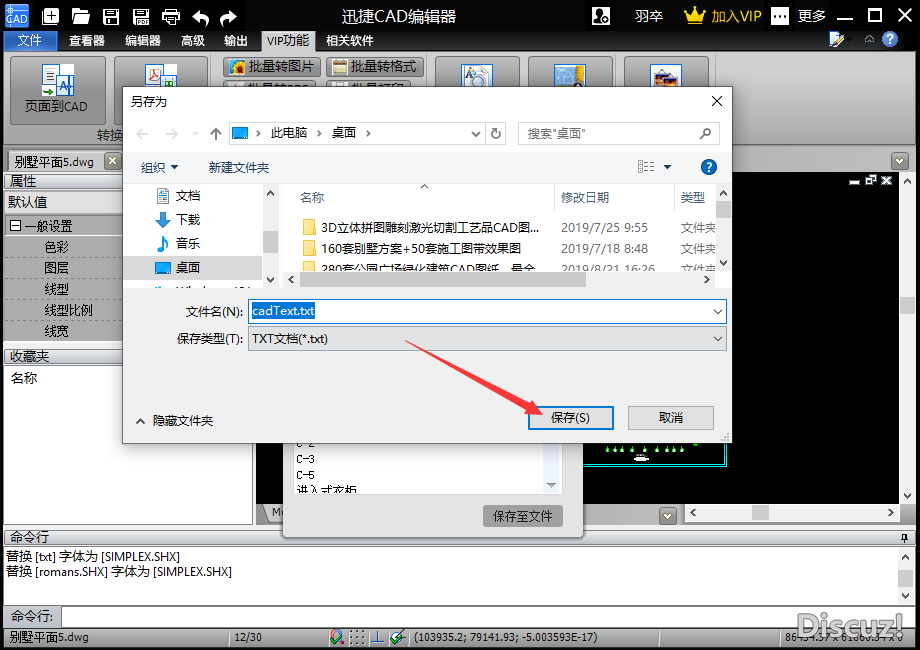Open the 文件 menu

pos(30,41)
